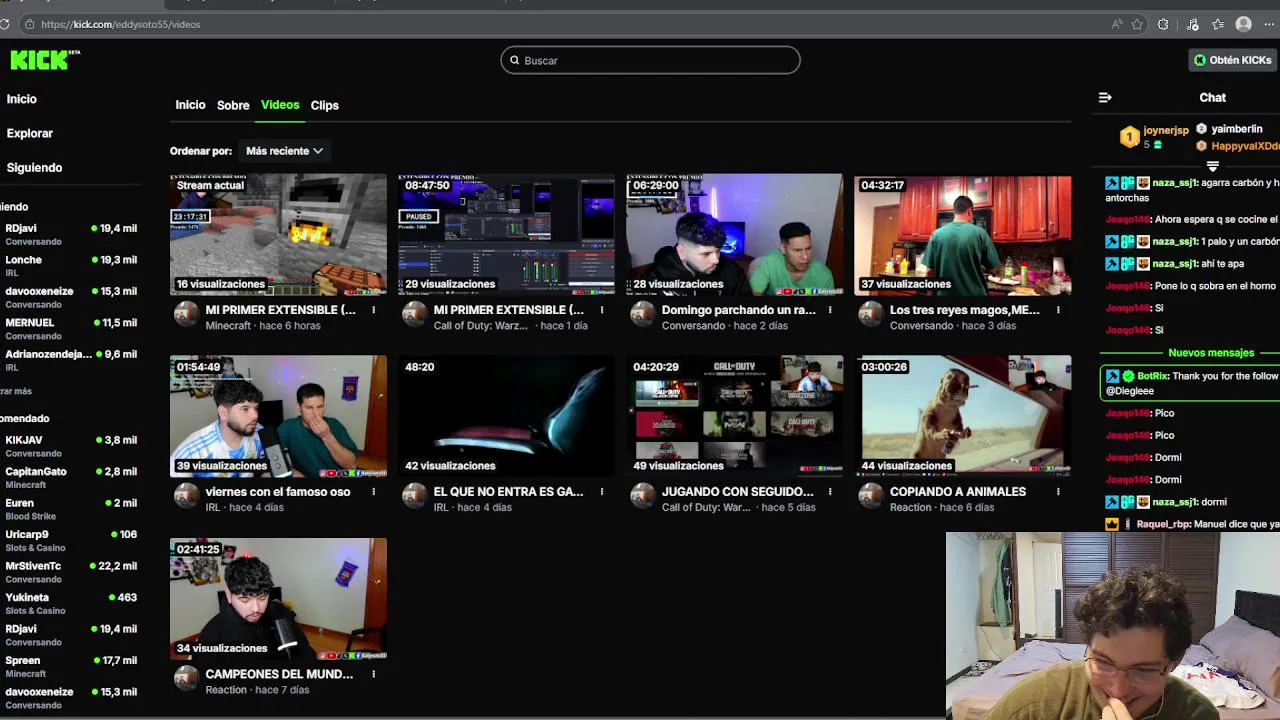Click the Nuevos mensajes chat banner

pos(1210,353)
